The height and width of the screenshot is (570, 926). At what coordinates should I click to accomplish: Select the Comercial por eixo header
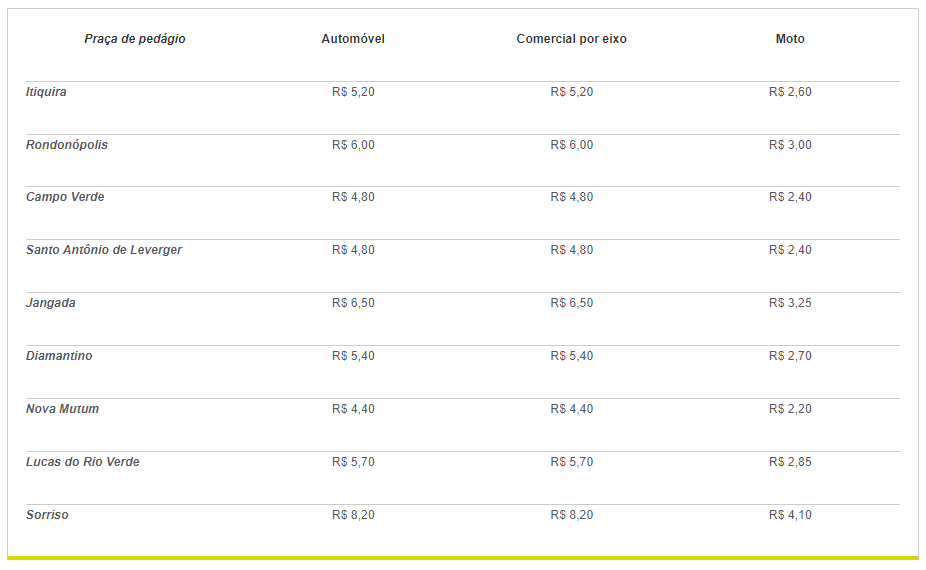572,39
